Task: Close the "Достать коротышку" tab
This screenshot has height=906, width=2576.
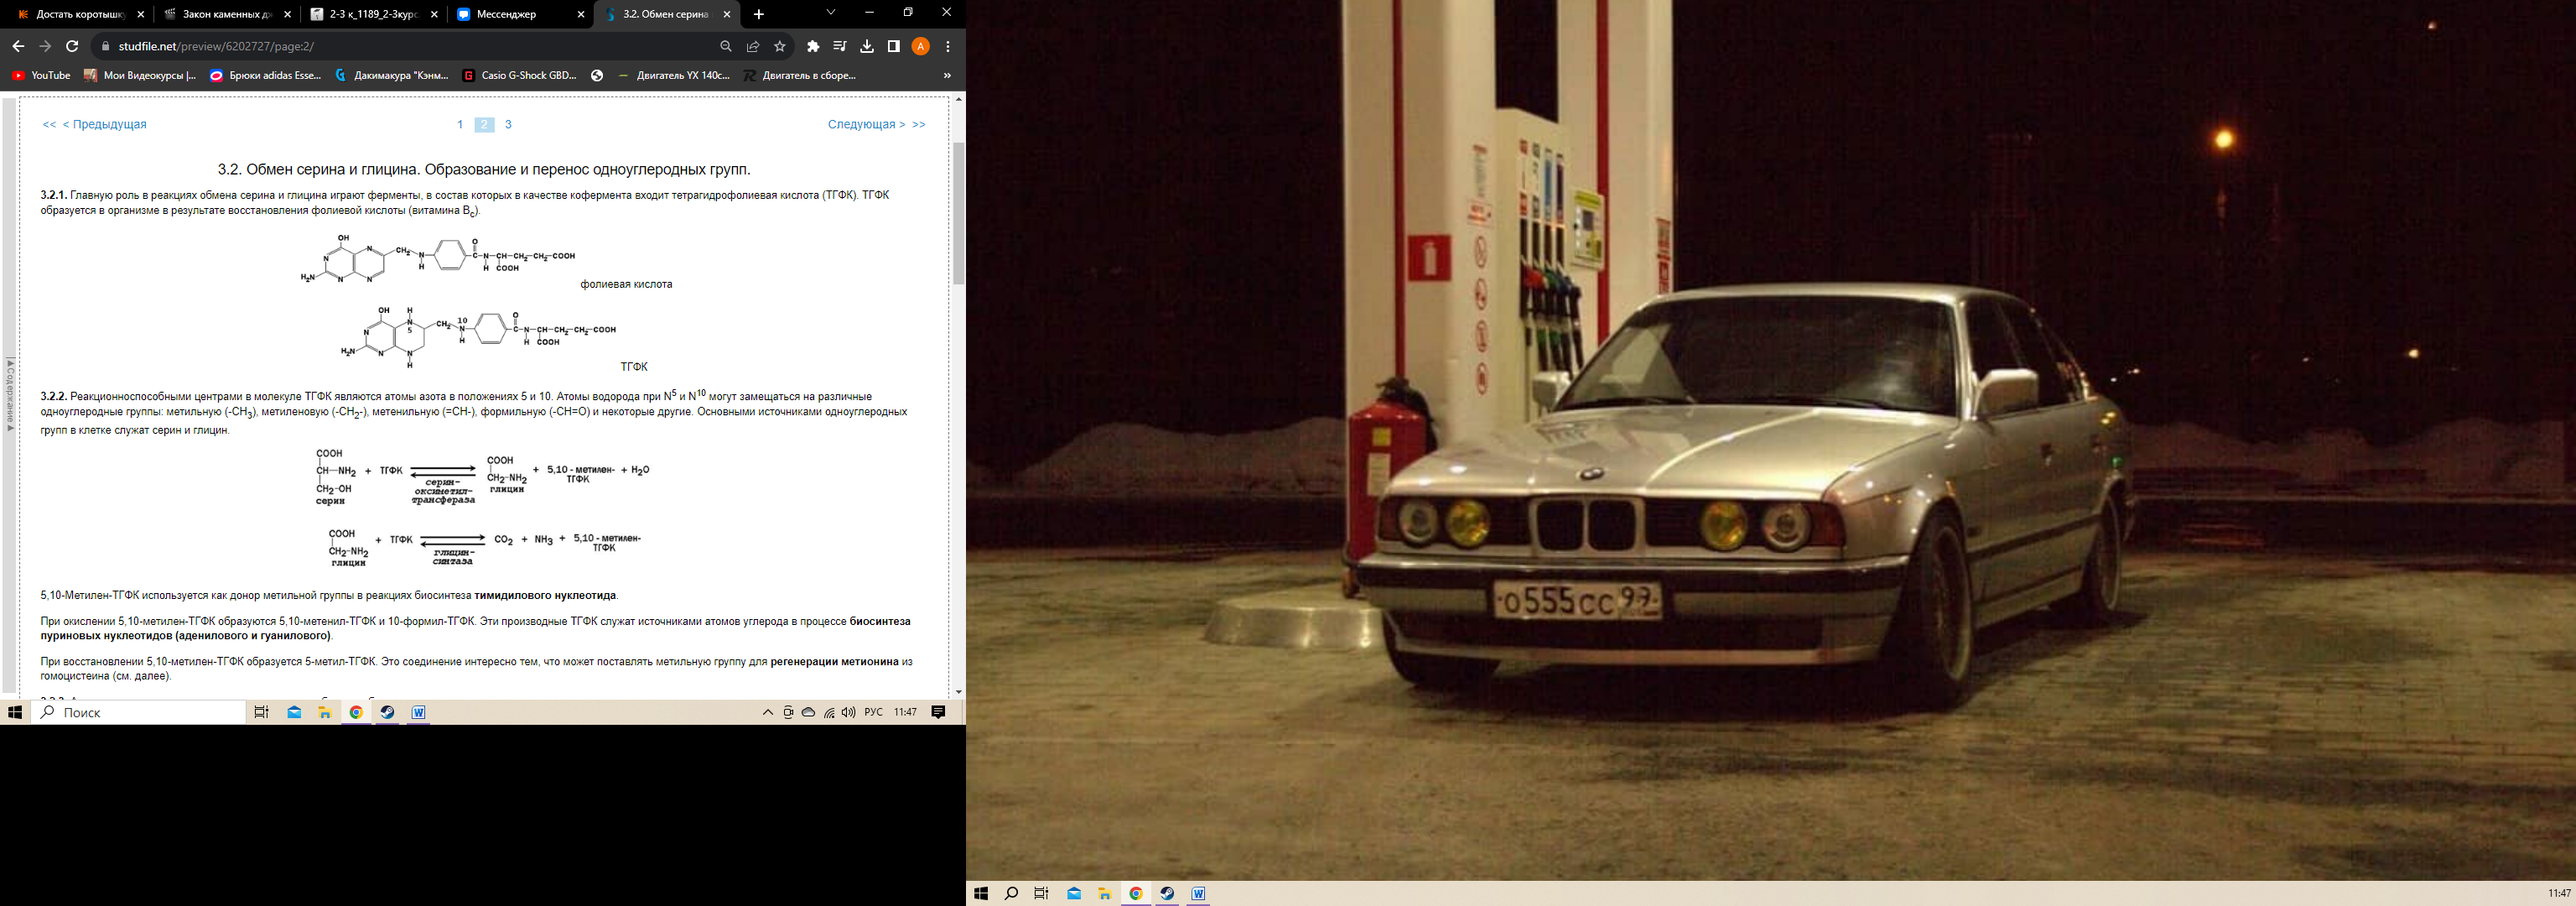Action: pos(141,15)
